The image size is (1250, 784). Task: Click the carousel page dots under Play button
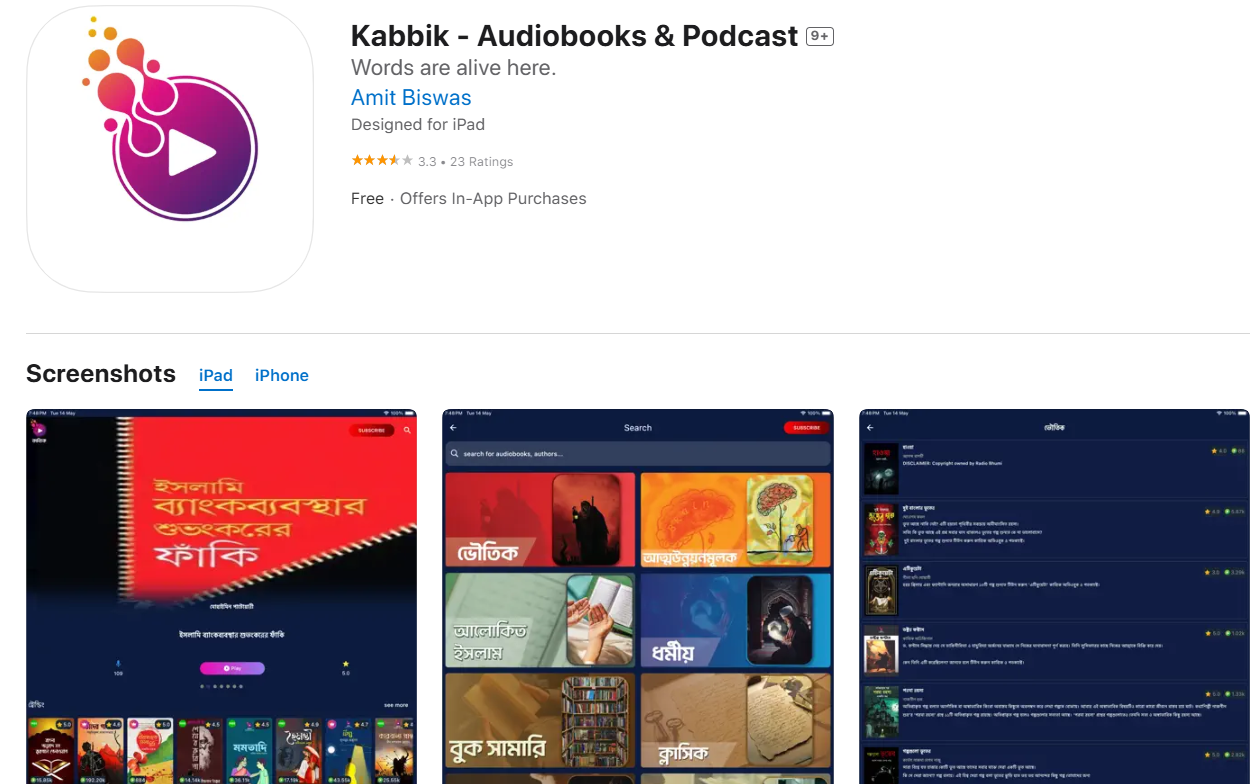coord(221,687)
